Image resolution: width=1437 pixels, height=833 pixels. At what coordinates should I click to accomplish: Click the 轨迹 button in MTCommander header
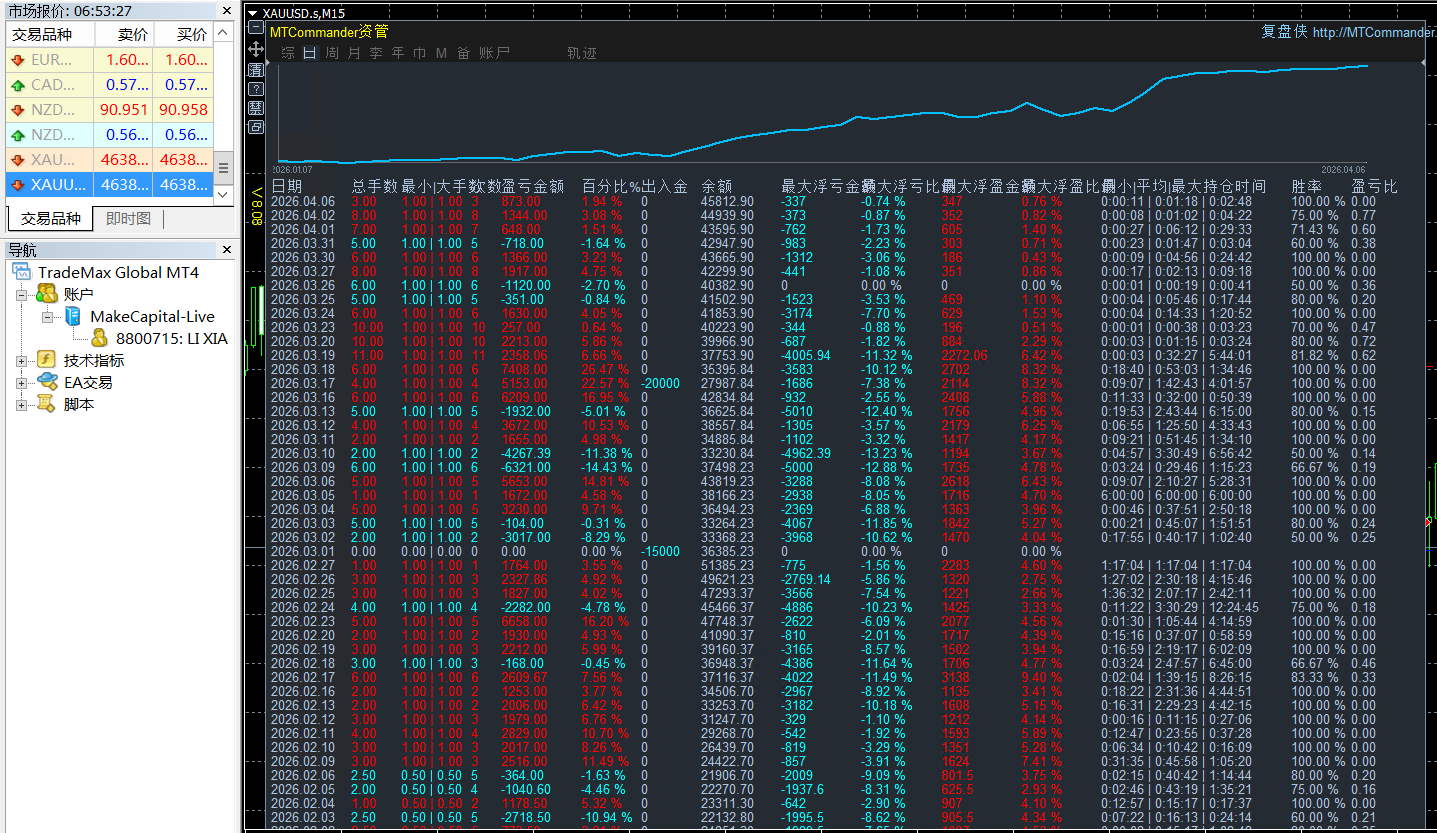click(581, 53)
